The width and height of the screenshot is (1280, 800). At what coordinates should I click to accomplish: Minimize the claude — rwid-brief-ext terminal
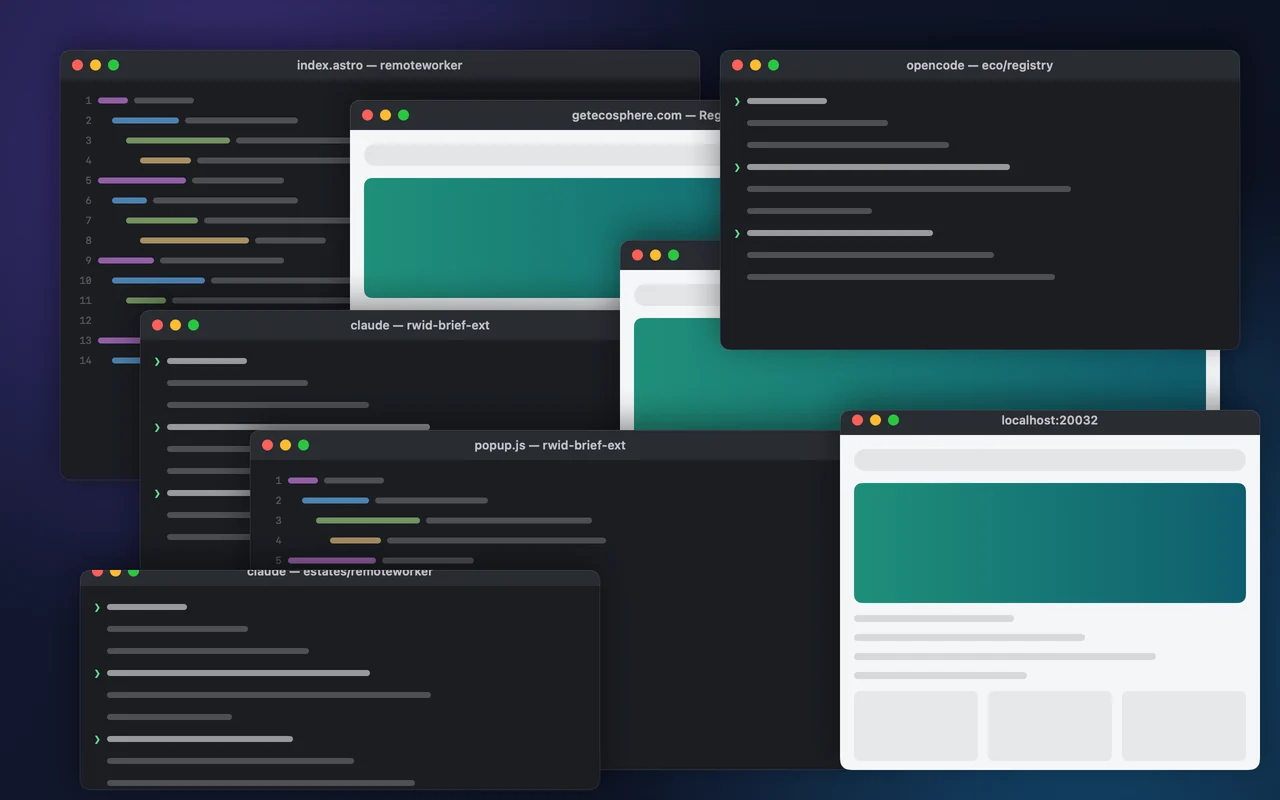[176, 325]
